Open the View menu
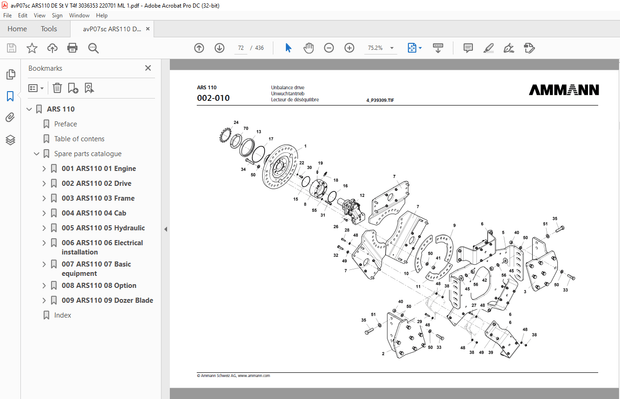 point(40,15)
